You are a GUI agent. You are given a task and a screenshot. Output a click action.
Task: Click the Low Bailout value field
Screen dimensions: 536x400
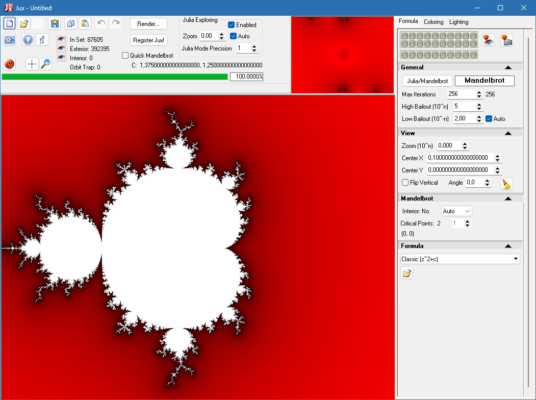point(464,119)
